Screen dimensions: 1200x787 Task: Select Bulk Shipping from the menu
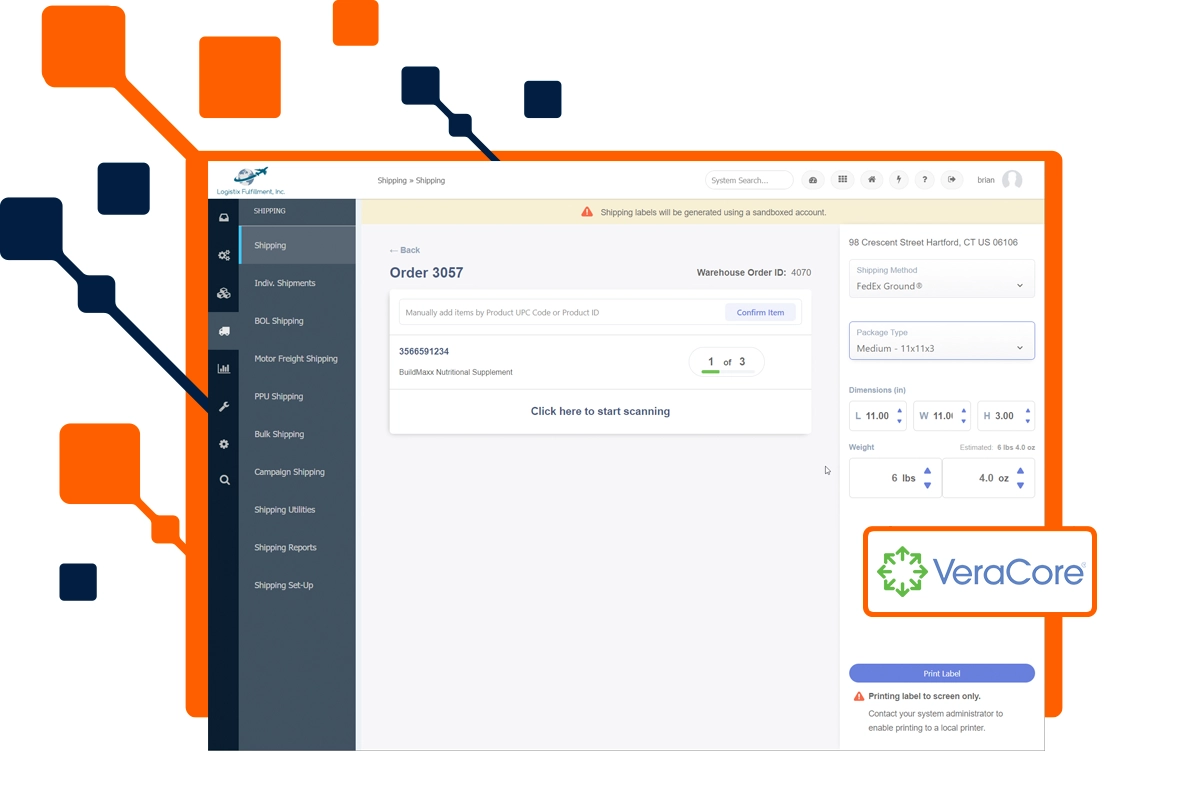pos(278,434)
